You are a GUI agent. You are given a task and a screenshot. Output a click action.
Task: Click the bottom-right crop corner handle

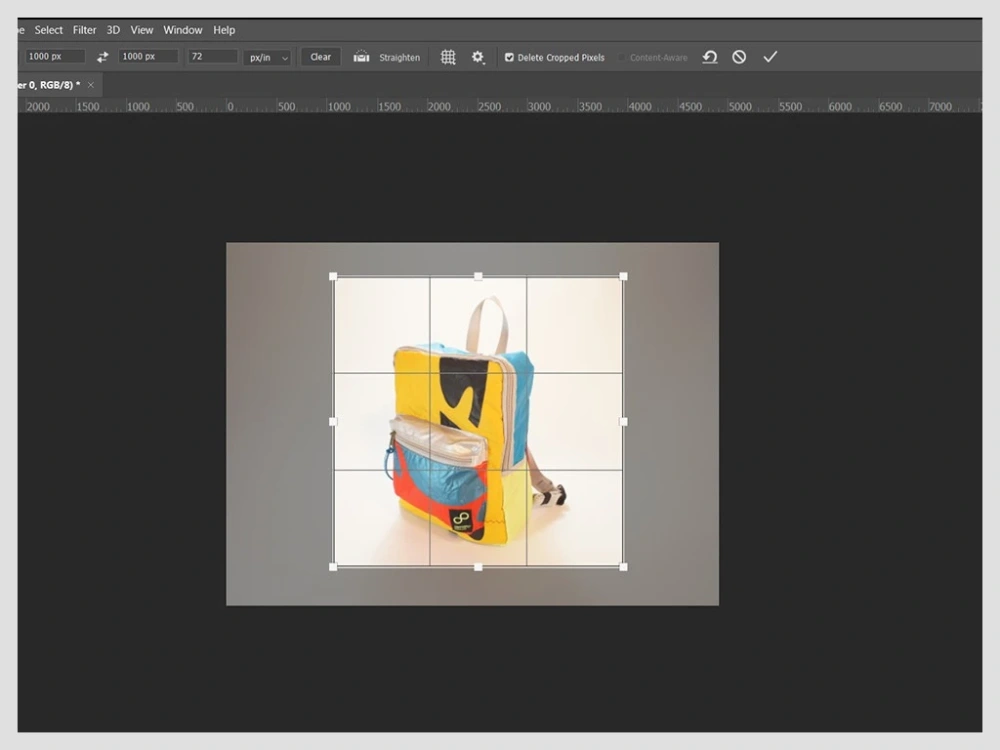tap(623, 566)
